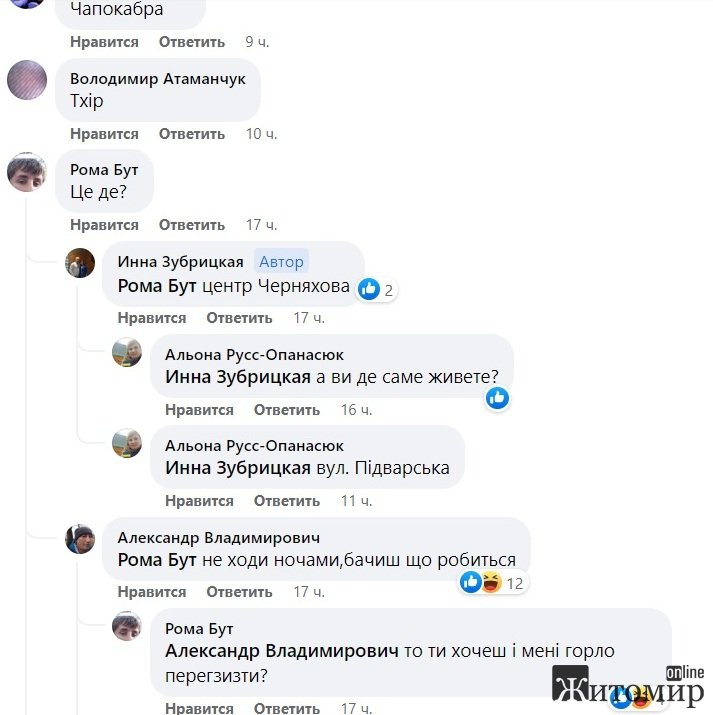The width and height of the screenshot is (713, 715).
Task: Open the Автор badge next to Инна Зубрицкая
Action: tap(281, 262)
